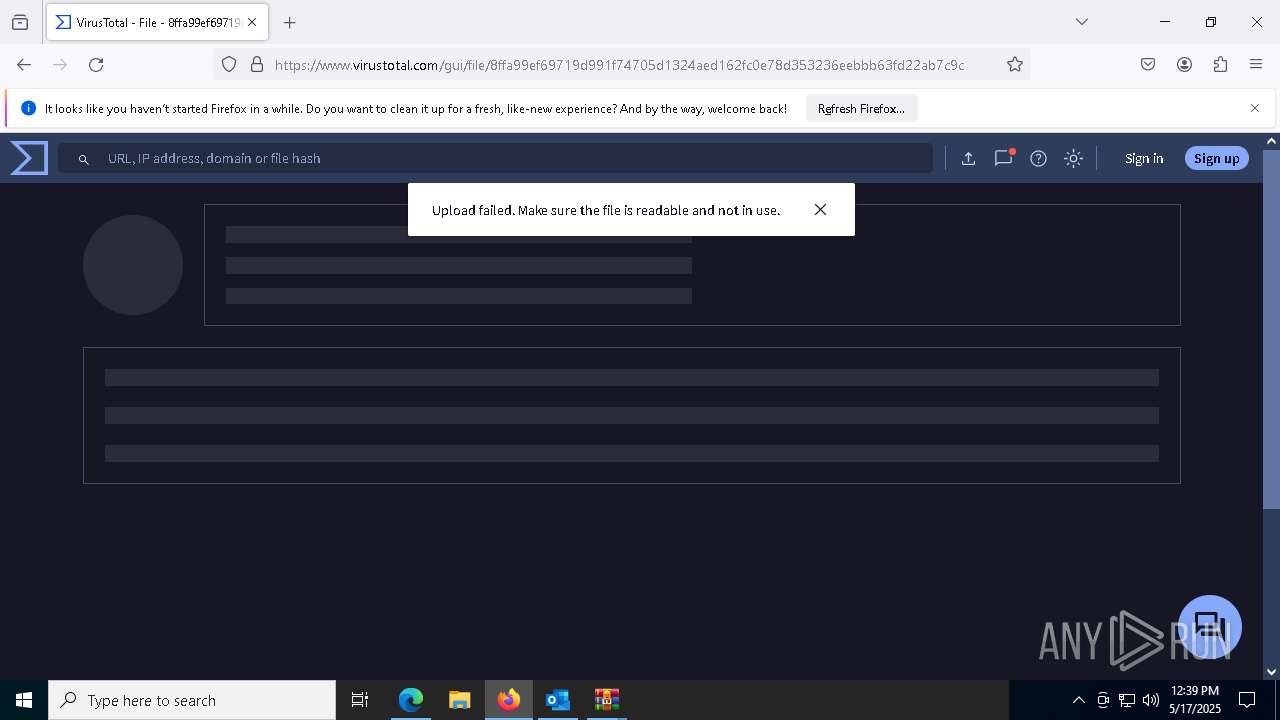Launch Microsoft Edge from taskbar
Image resolution: width=1280 pixels, height=720 pixels.
(x=411, y=700)
